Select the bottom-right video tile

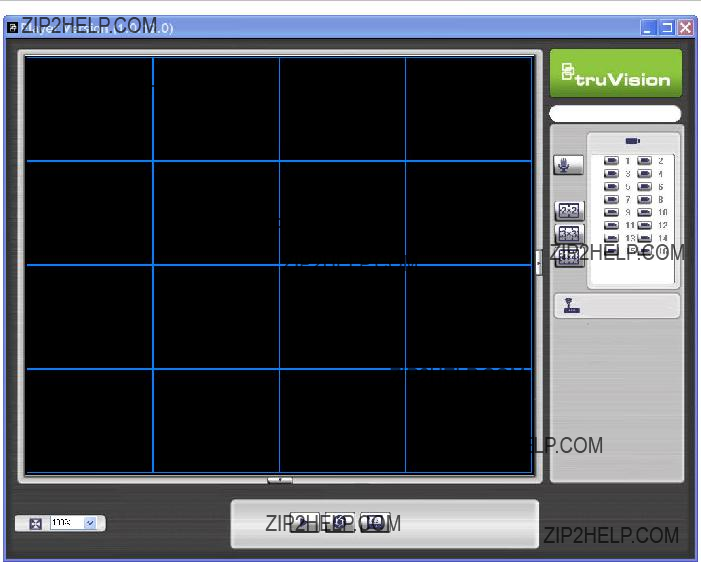click(469, 421)
